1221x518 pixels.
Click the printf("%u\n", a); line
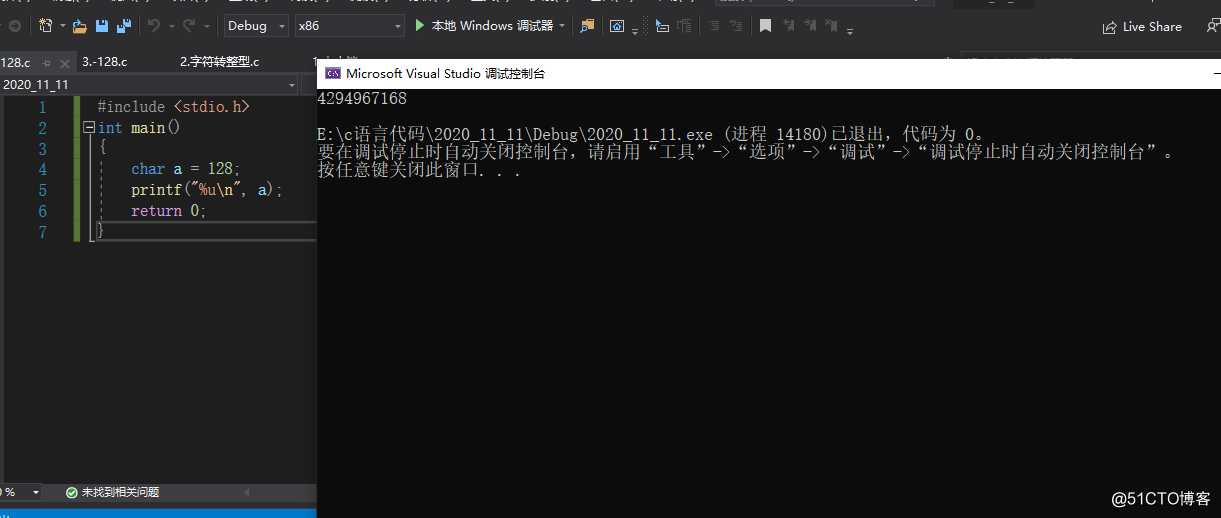pos(207,190)
